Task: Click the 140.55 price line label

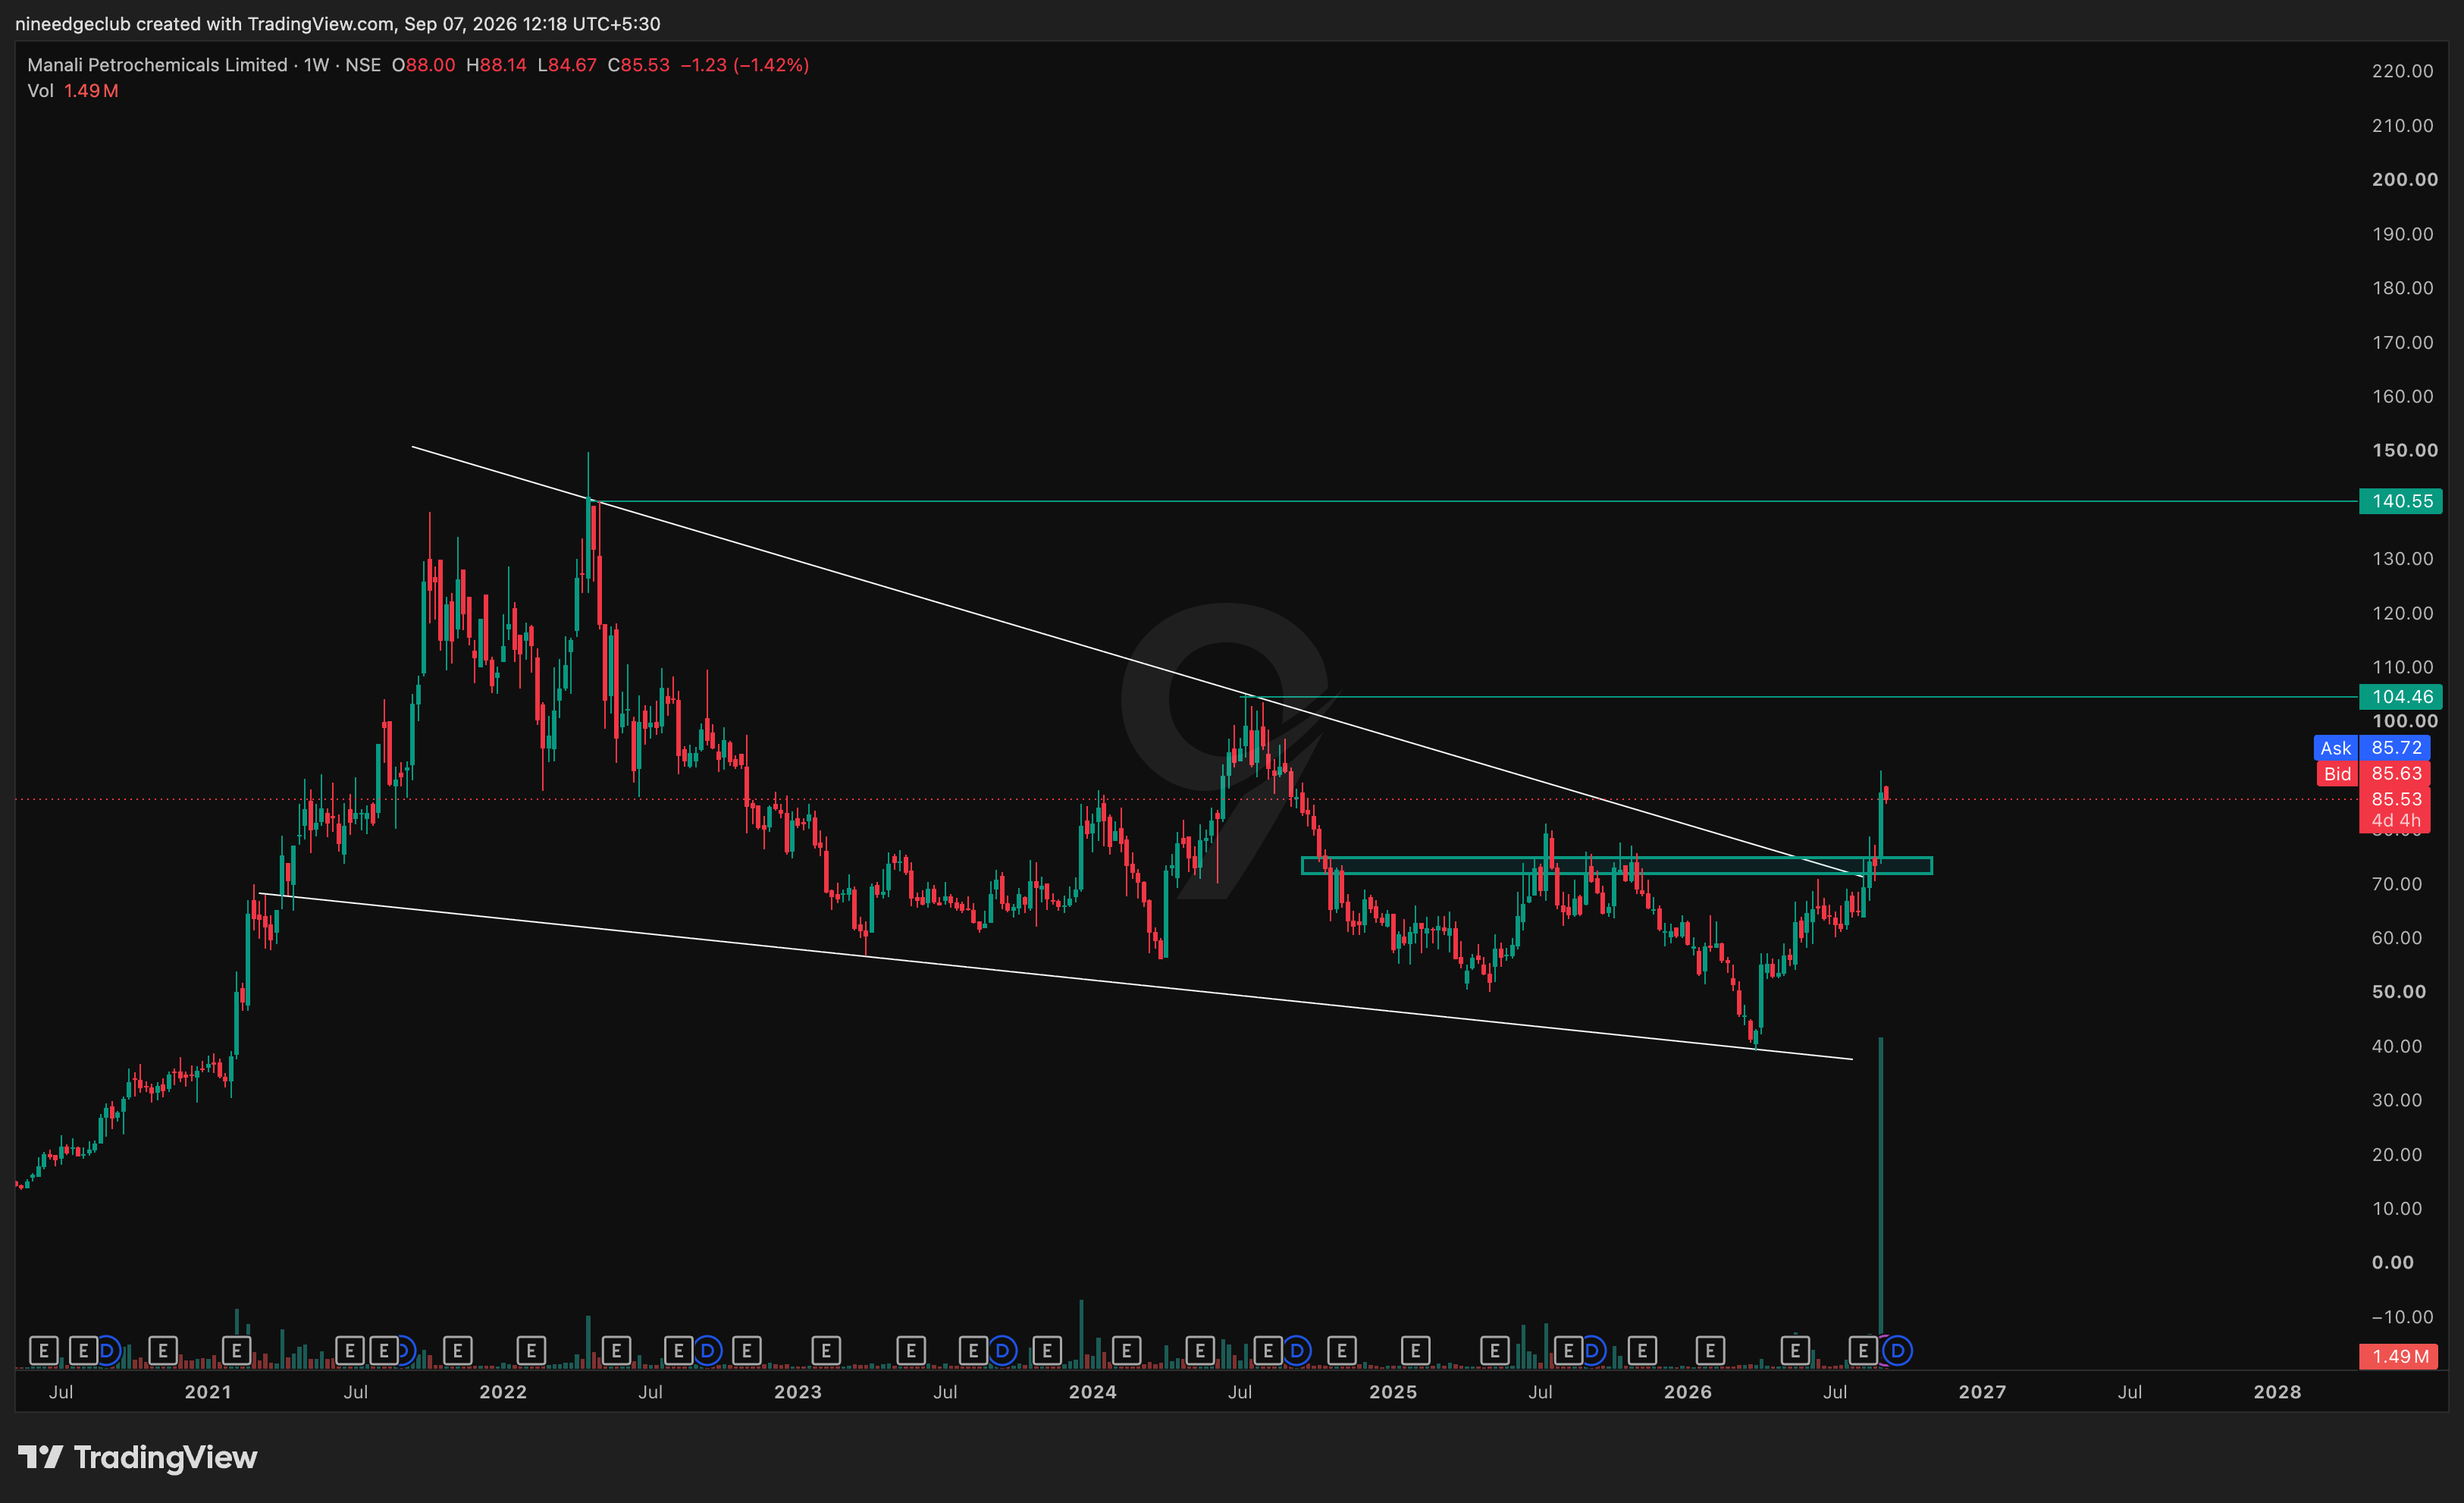Action: pyautogui.click(x=2401, y=501)
